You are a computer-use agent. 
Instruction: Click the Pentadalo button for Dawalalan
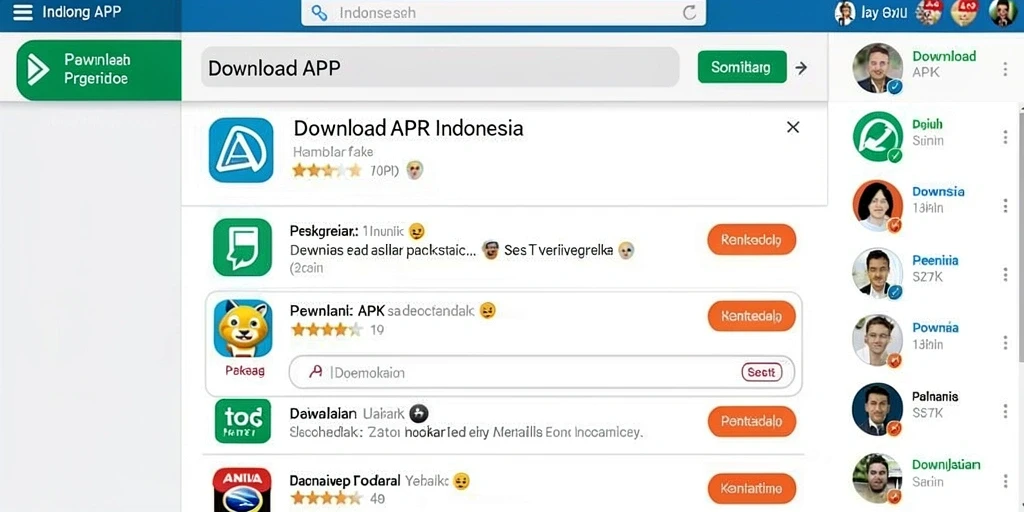(752, 422)
